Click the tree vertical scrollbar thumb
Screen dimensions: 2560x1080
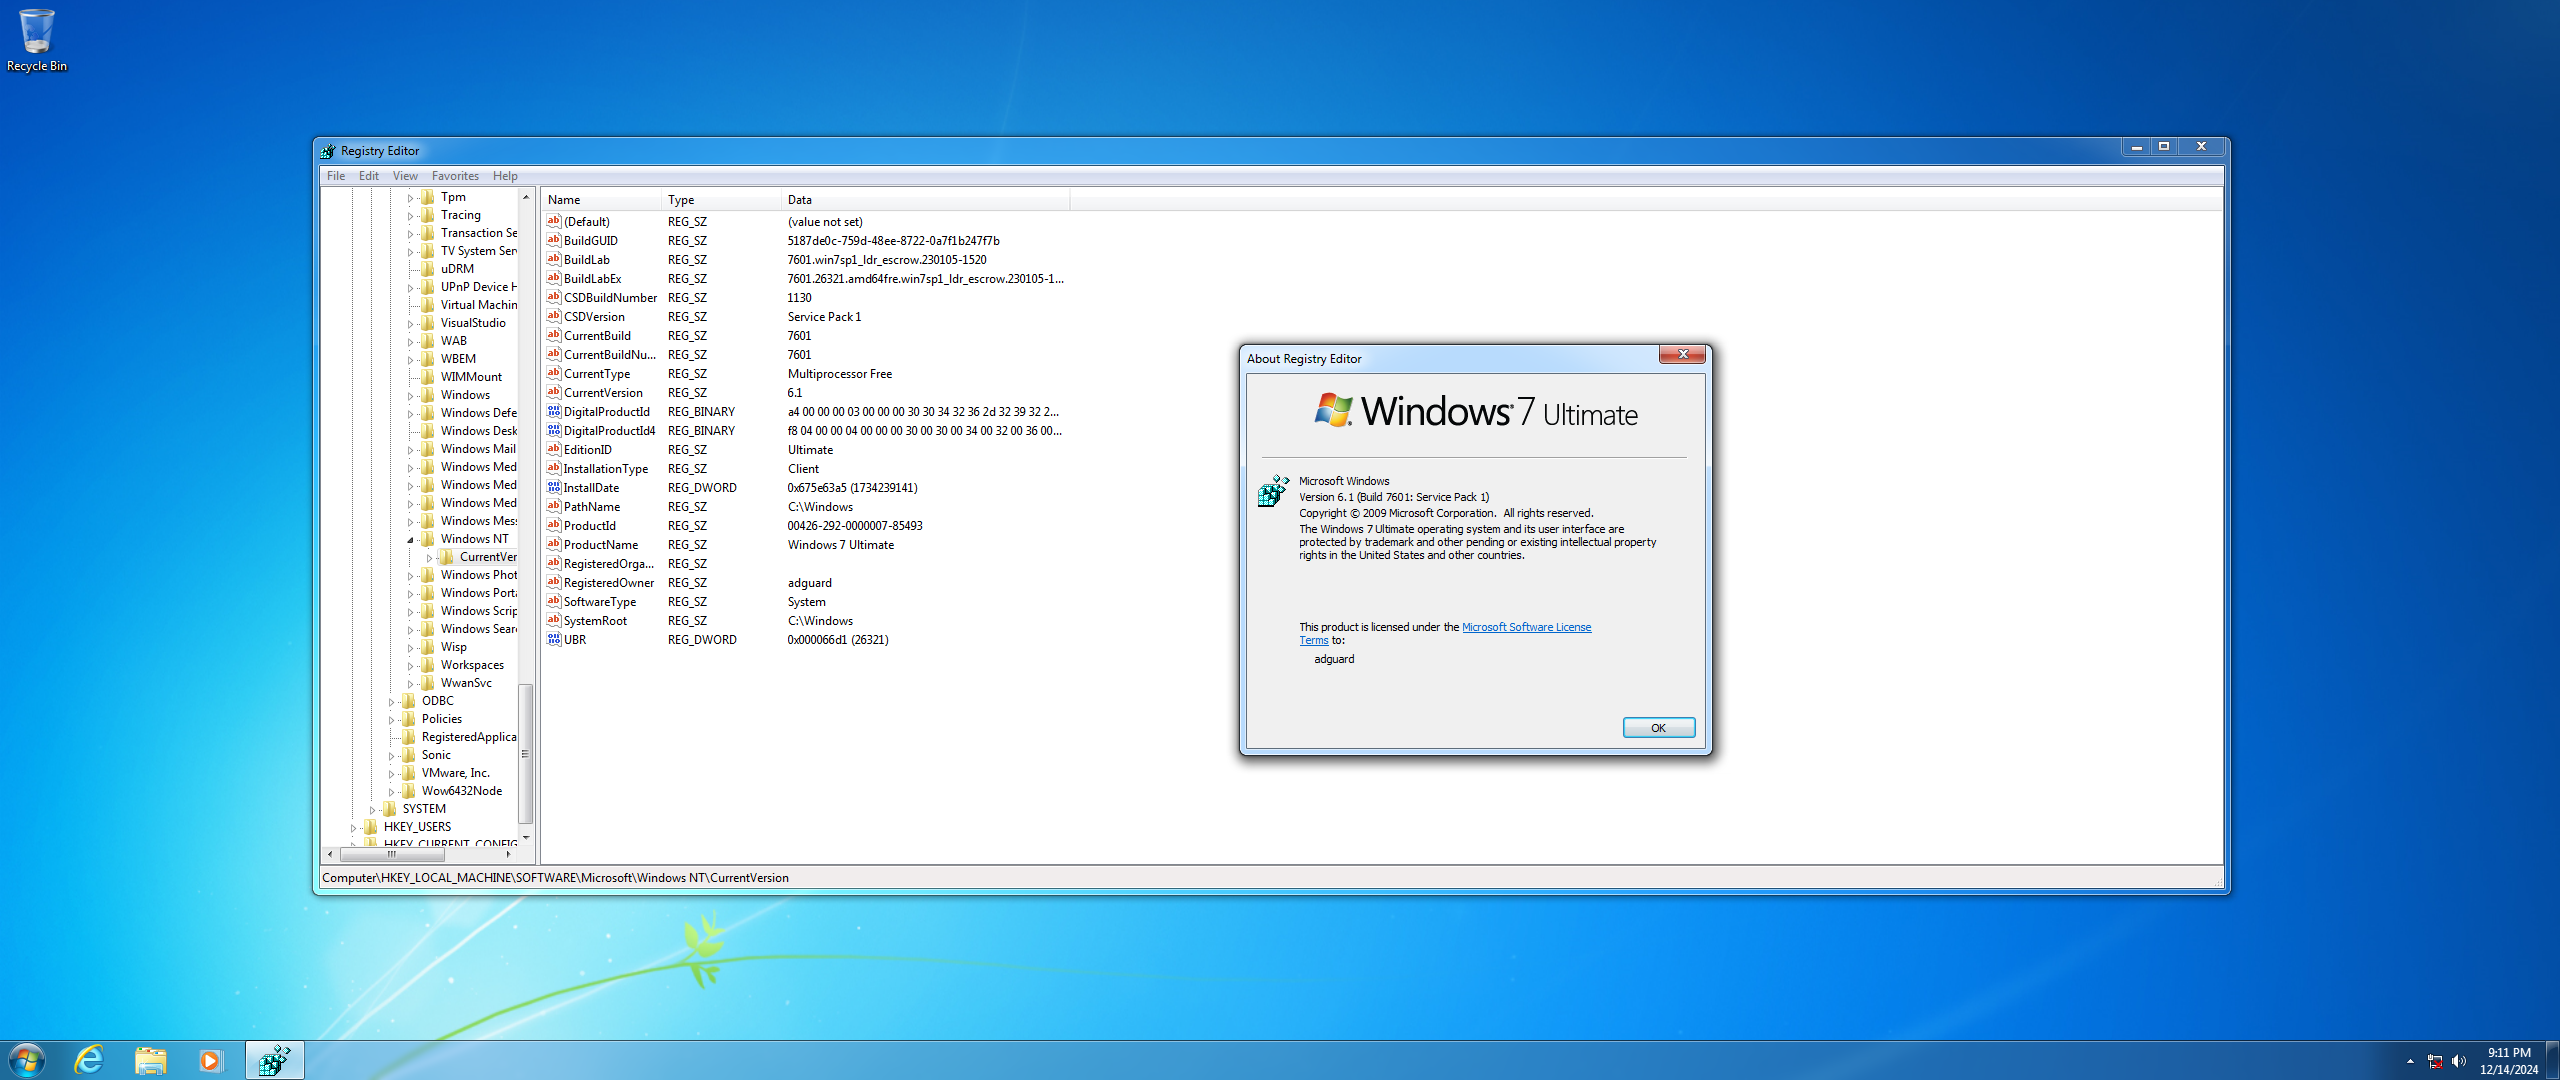(525, 754)
